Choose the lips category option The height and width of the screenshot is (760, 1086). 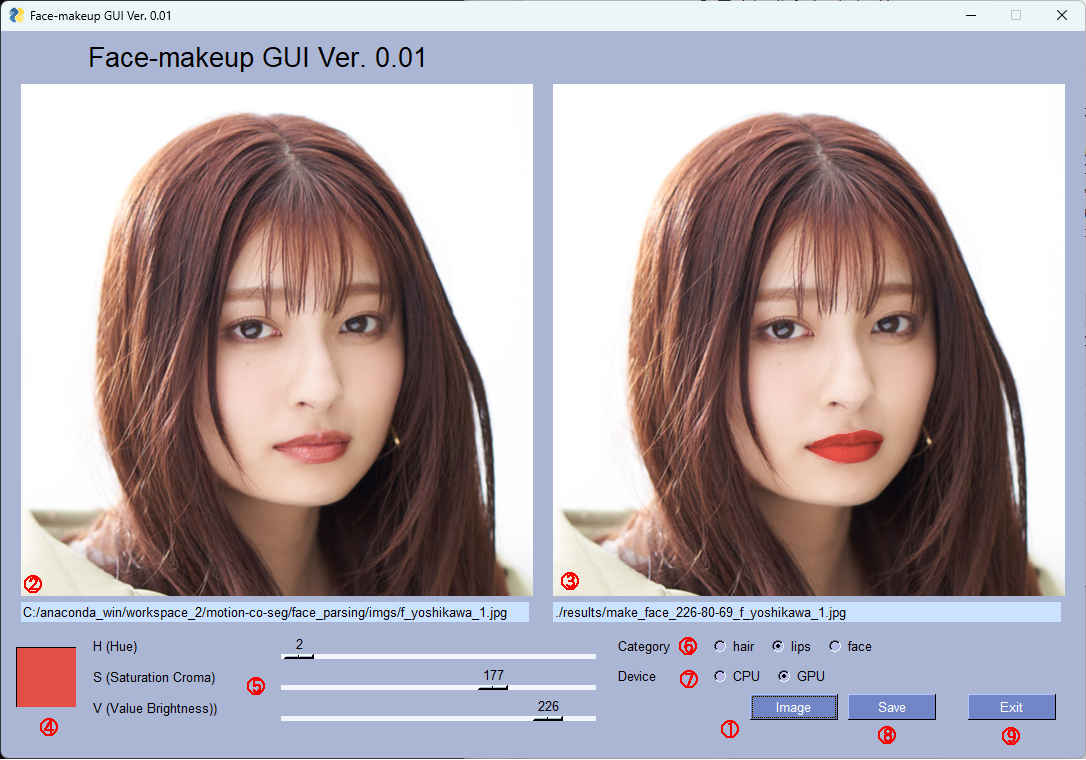pyautogui.click(x=777, y=647)
